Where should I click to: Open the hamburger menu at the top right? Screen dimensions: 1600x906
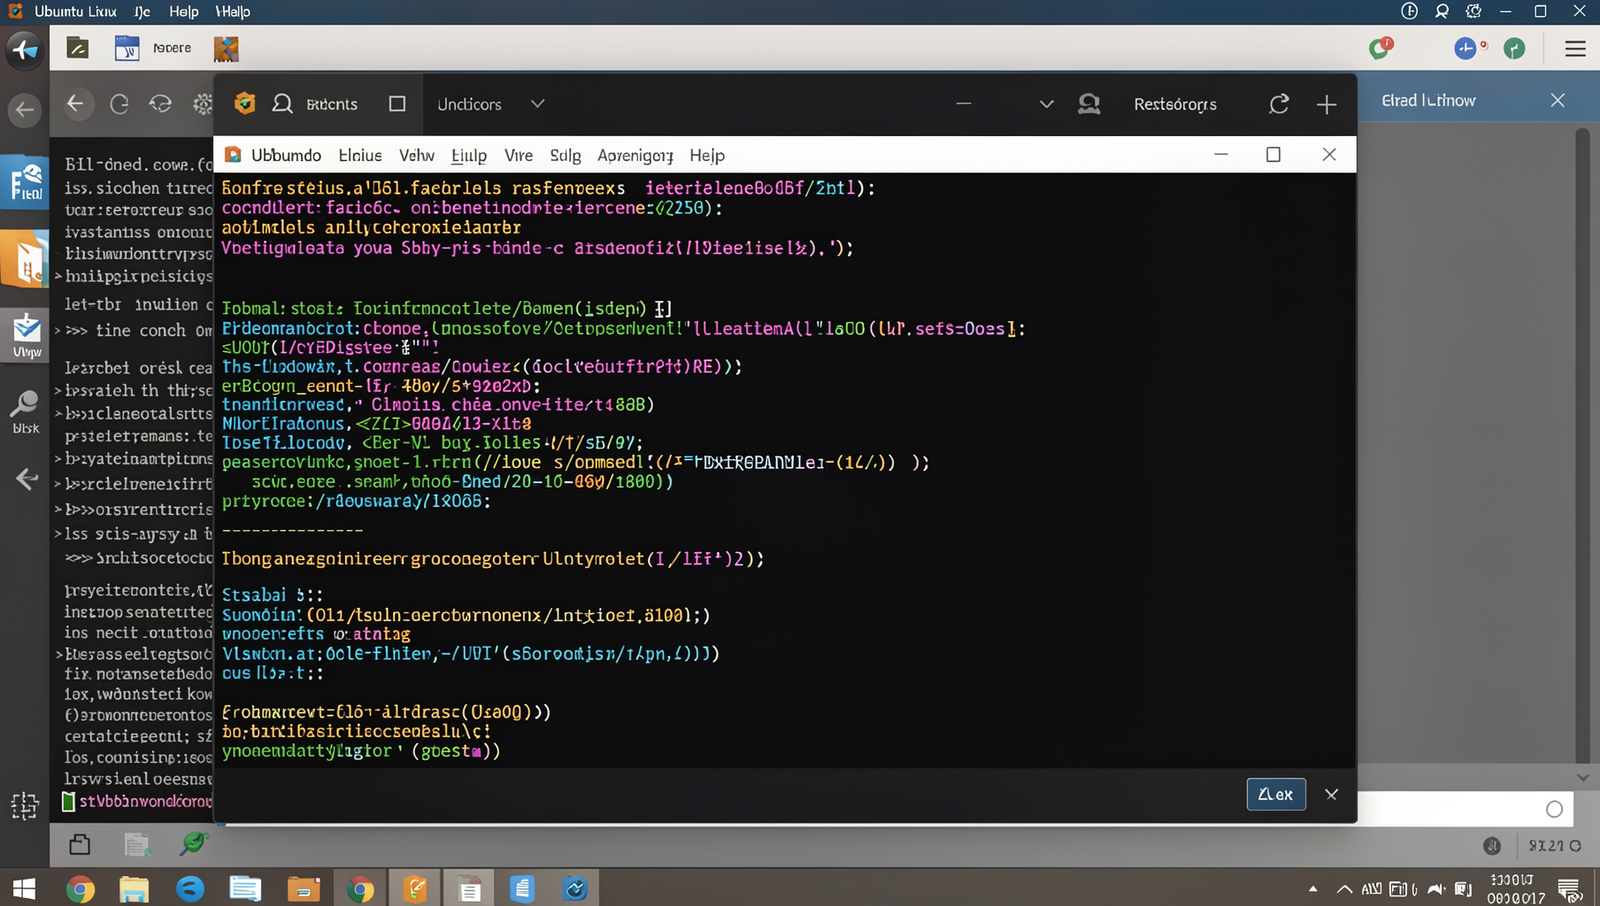click(x=1575, y=48)
